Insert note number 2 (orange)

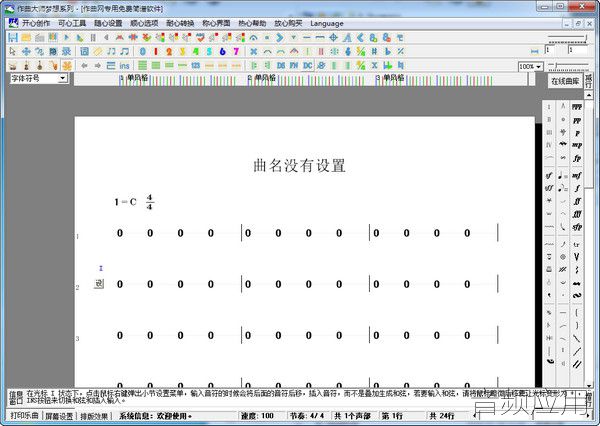[x=169, y=51]
